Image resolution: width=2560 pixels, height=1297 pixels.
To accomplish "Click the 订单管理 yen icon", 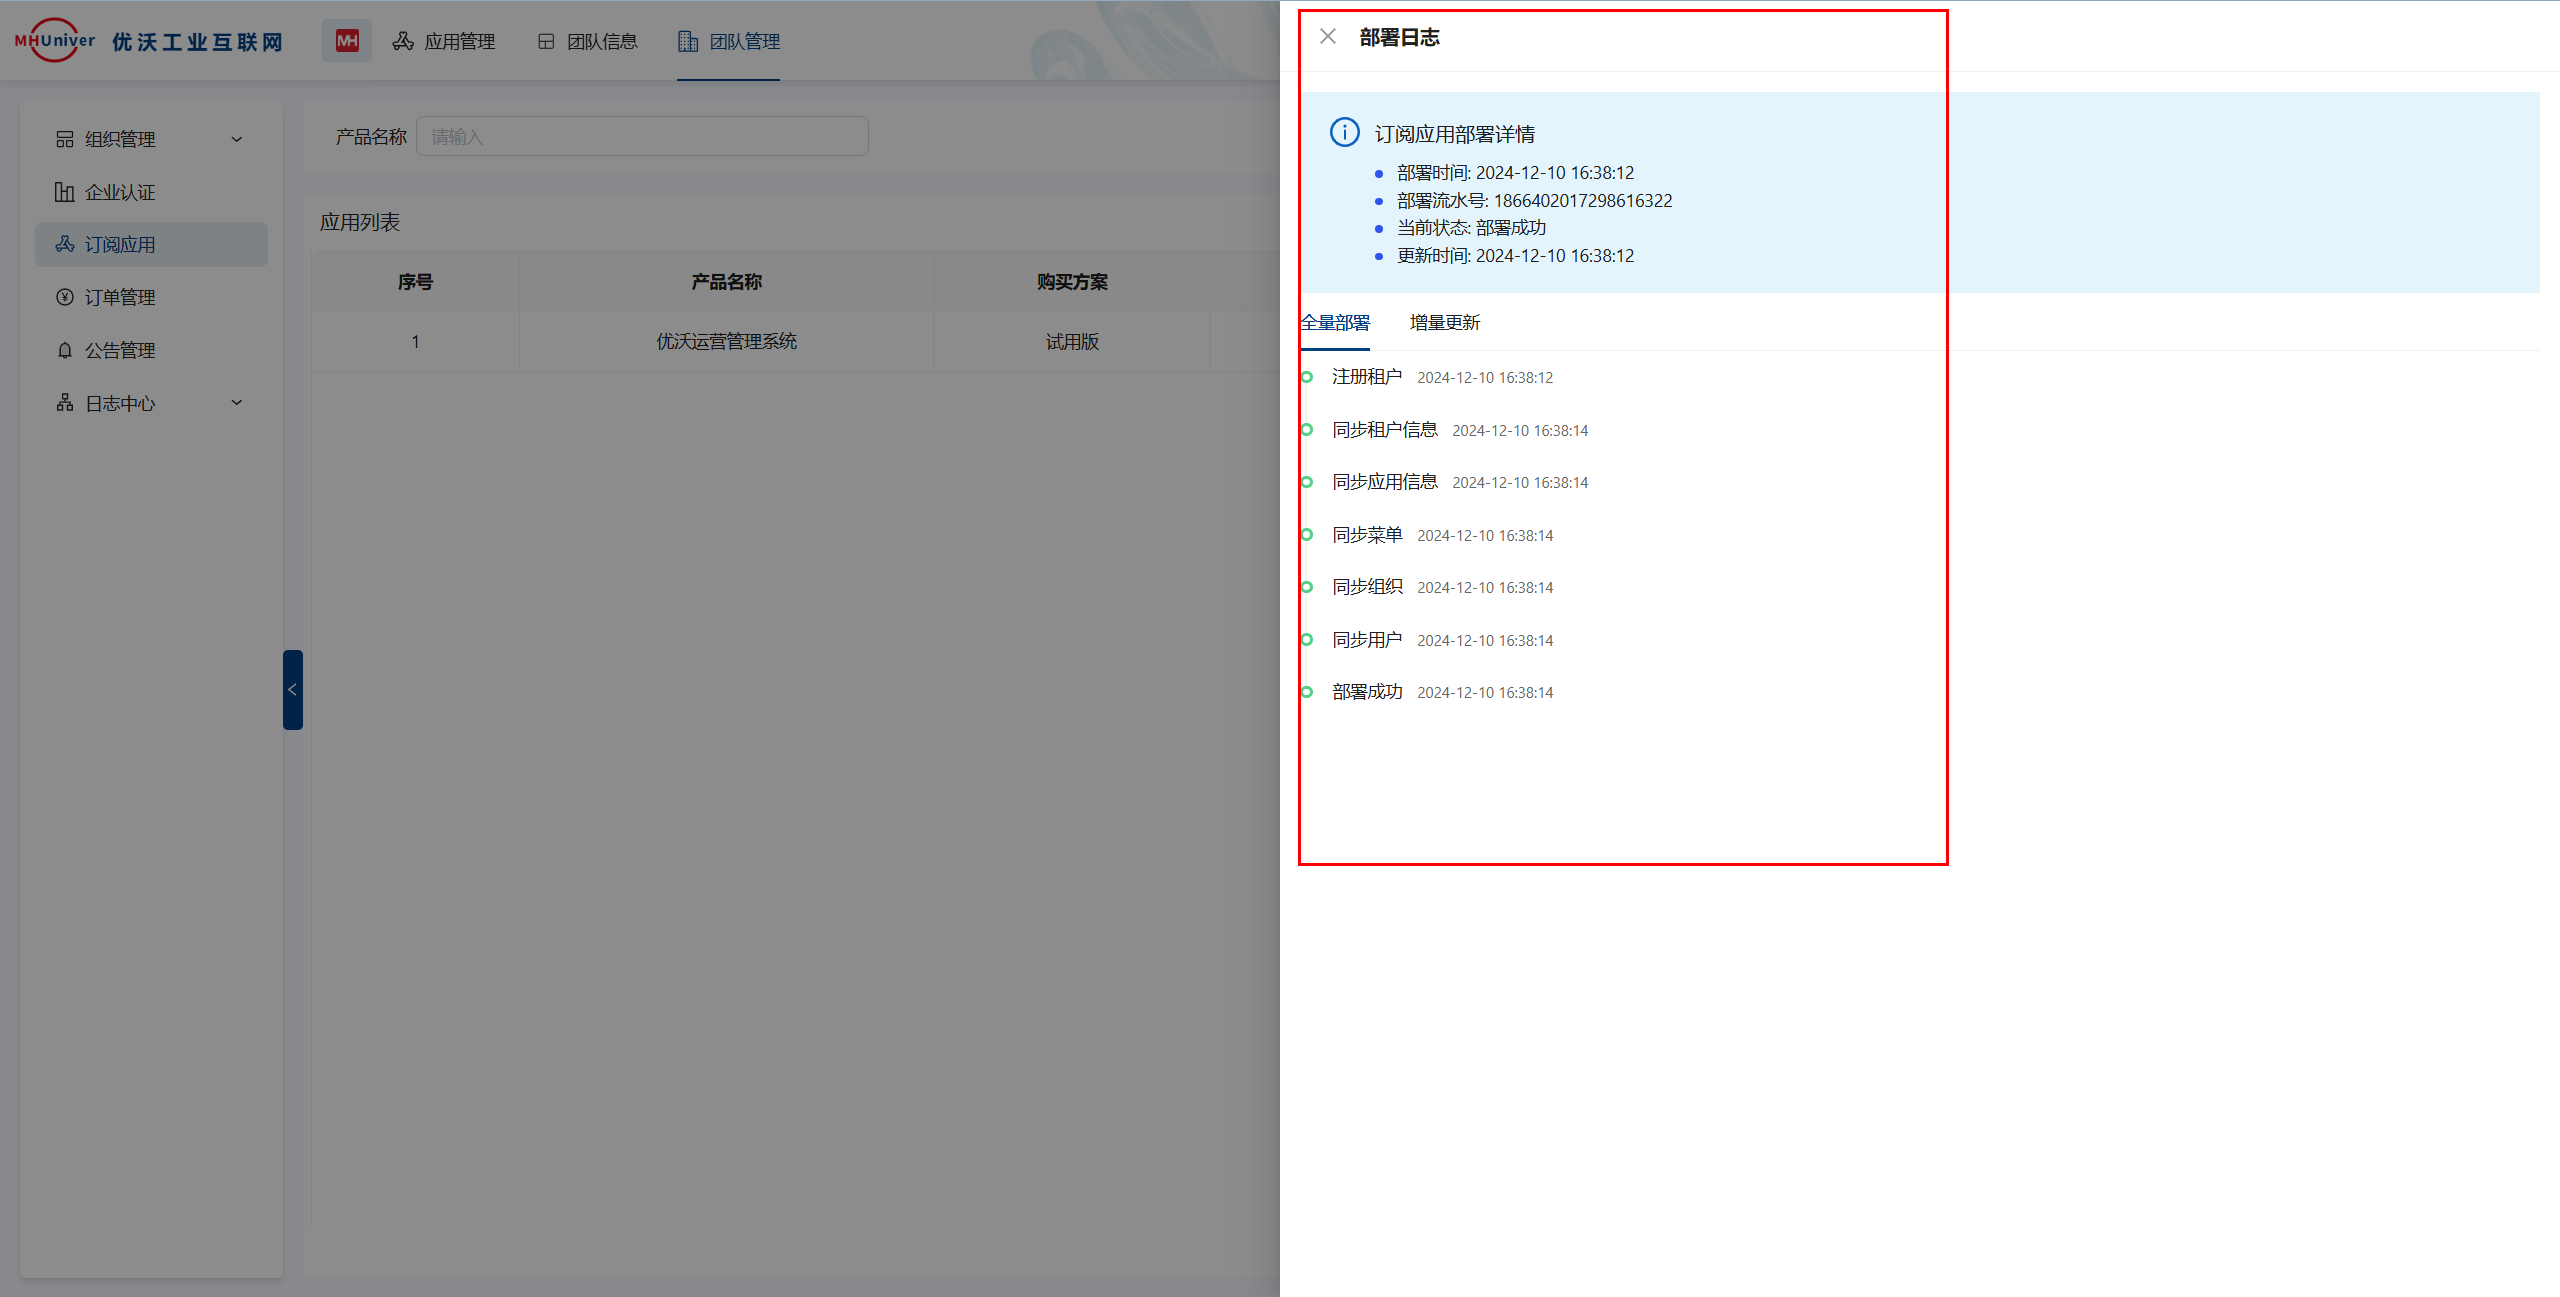I will (64, 297).
